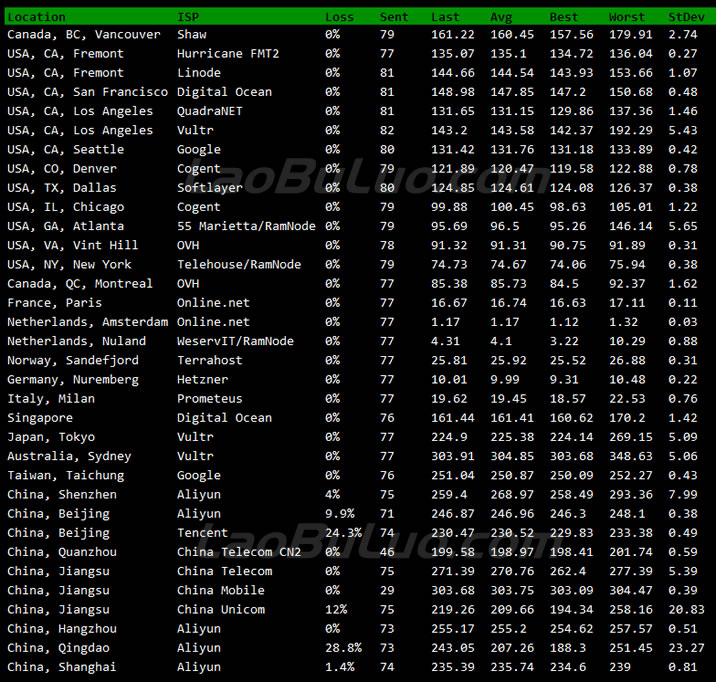716x682 pixels.
Task: Select the WeservIT/RamNode ISP entry
Action: (x=235, y=341)
